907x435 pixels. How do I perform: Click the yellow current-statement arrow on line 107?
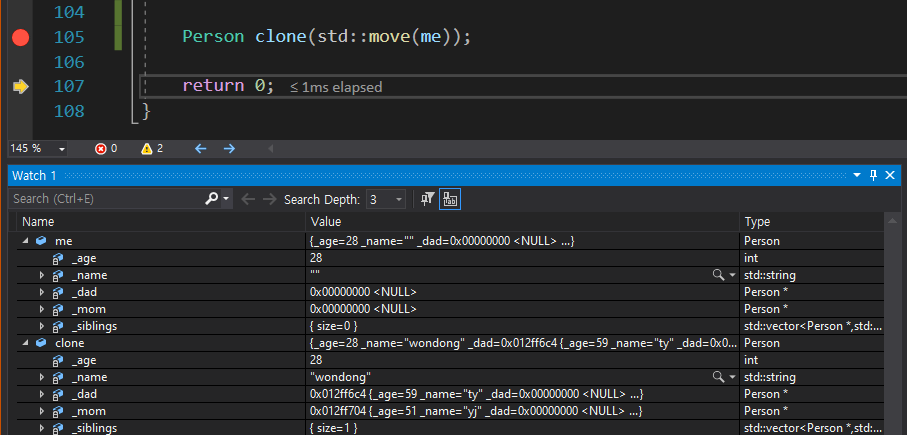coord(20,87)
